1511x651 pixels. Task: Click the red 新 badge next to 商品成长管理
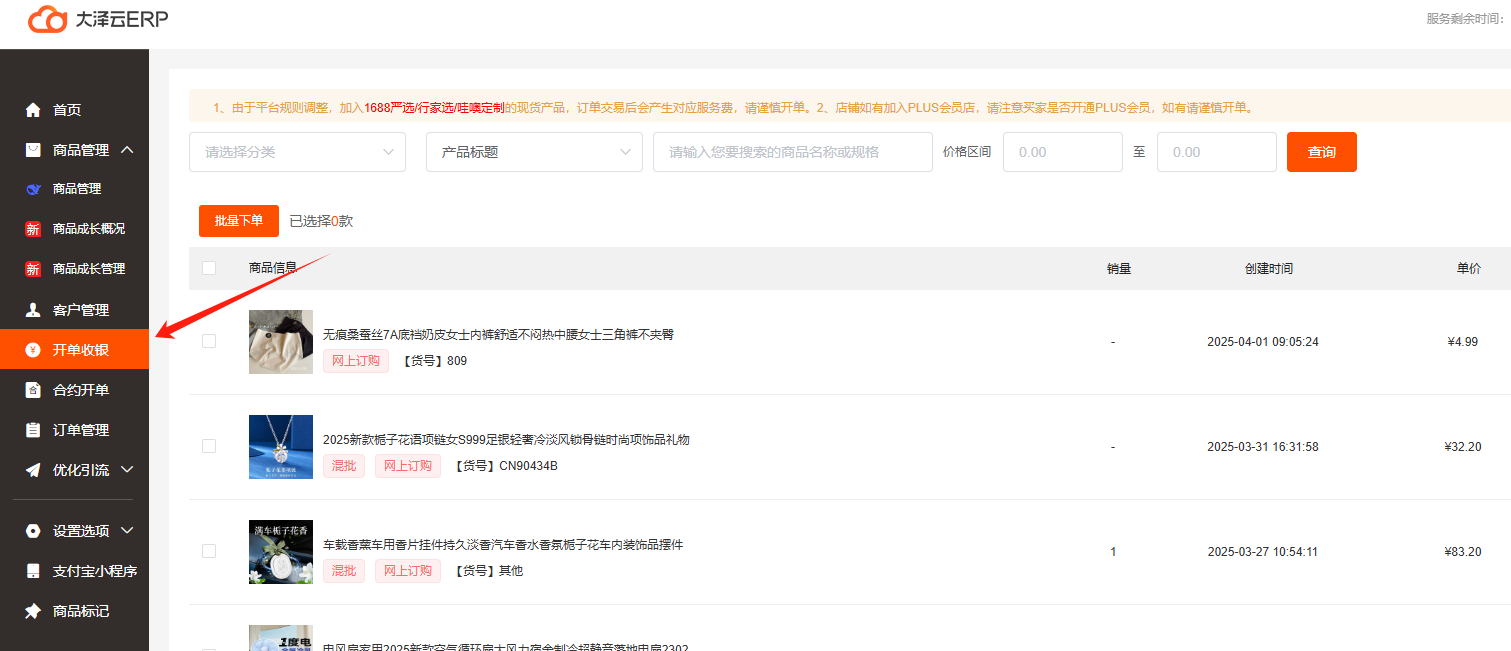(x=33, y=269)
